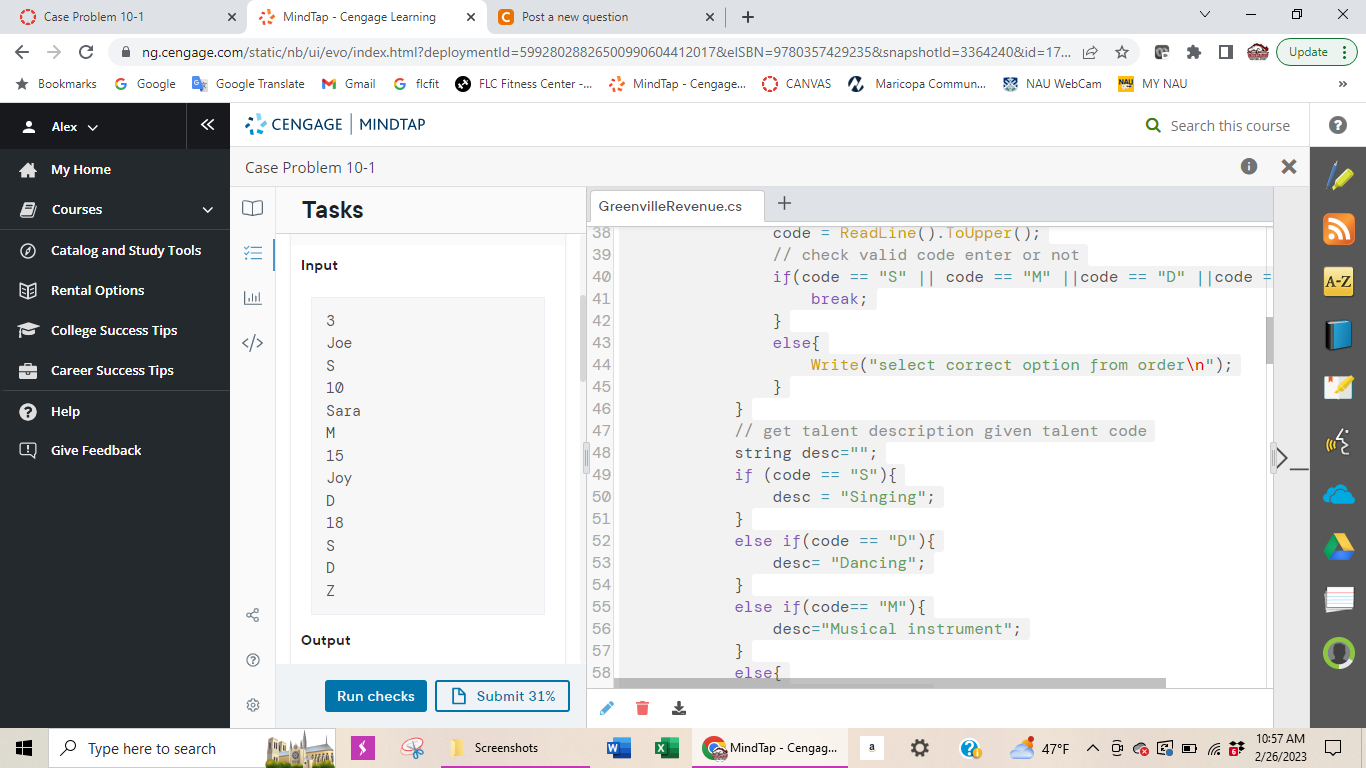Click the code editor horizontal scrollbar
Viewport: 1366px width, 768px height.
pyautogui.click(x=890, y=683)
